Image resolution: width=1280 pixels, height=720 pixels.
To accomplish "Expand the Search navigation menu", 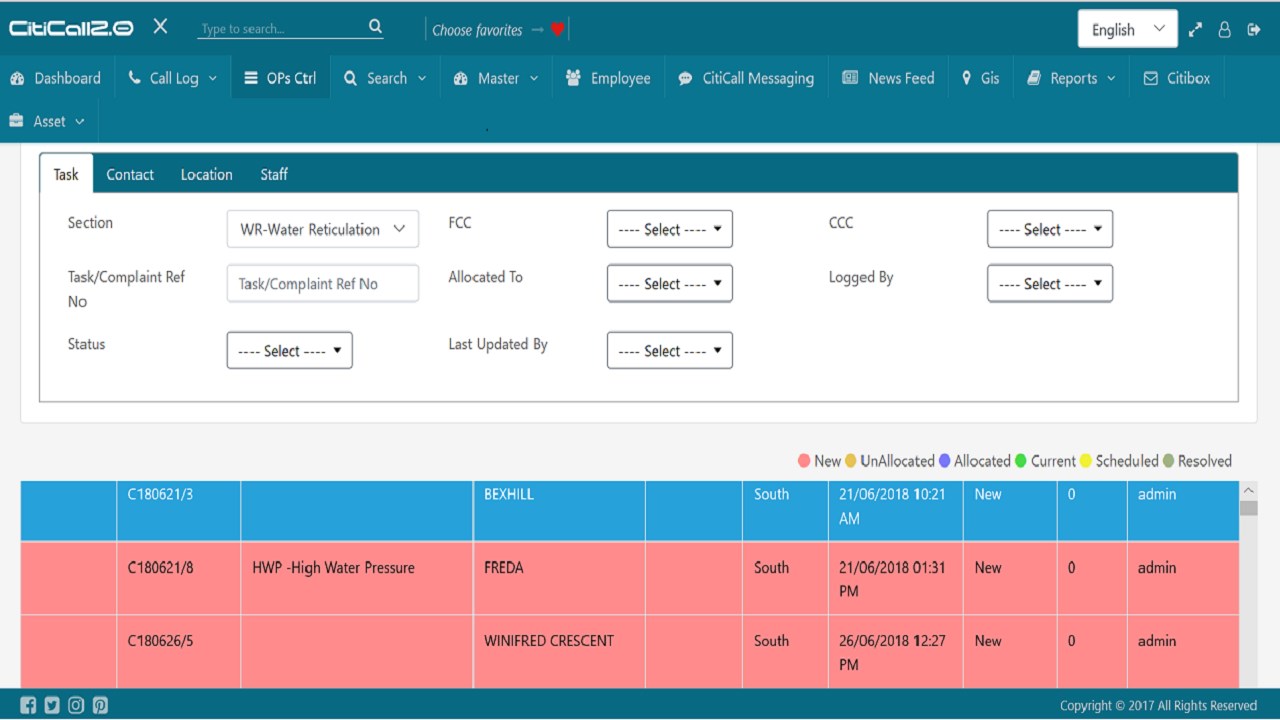I will (x=385, y=78).
